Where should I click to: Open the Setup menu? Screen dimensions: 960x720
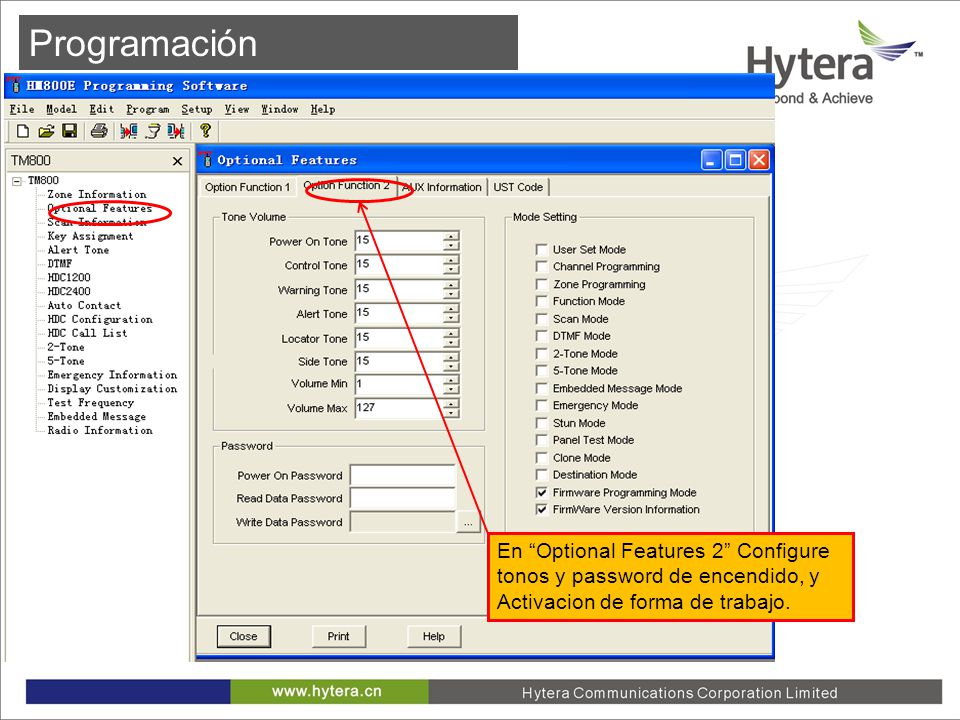click(x=197, y=110)
